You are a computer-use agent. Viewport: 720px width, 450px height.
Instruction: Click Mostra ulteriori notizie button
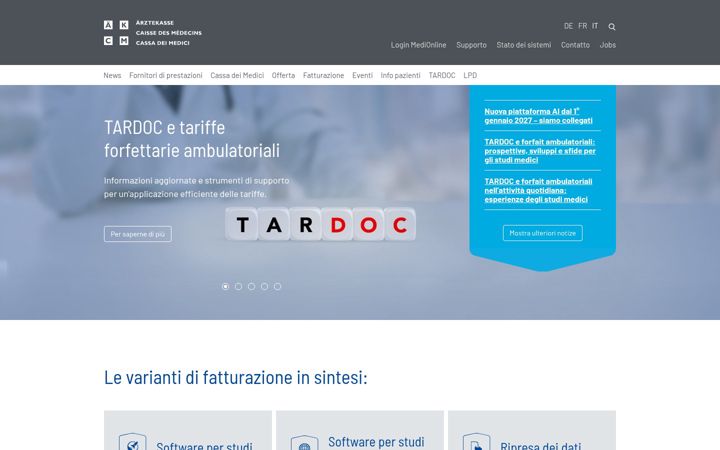pyautogui.click(x=542, y=233)
